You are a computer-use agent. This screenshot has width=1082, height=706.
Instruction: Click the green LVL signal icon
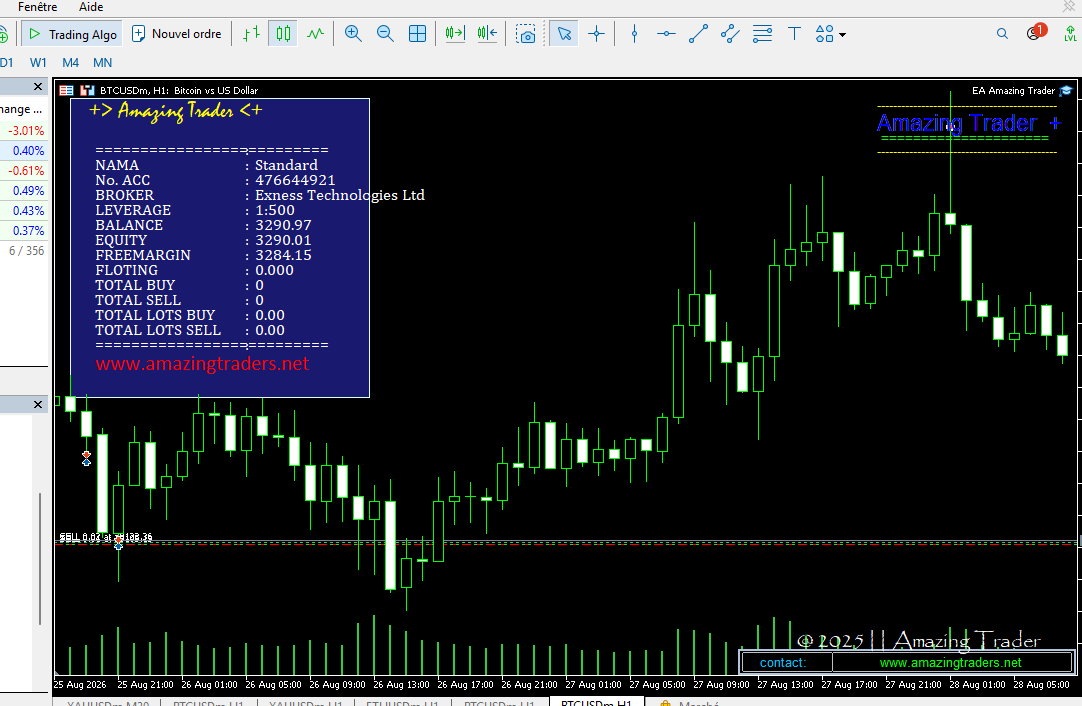point(1070,33)
